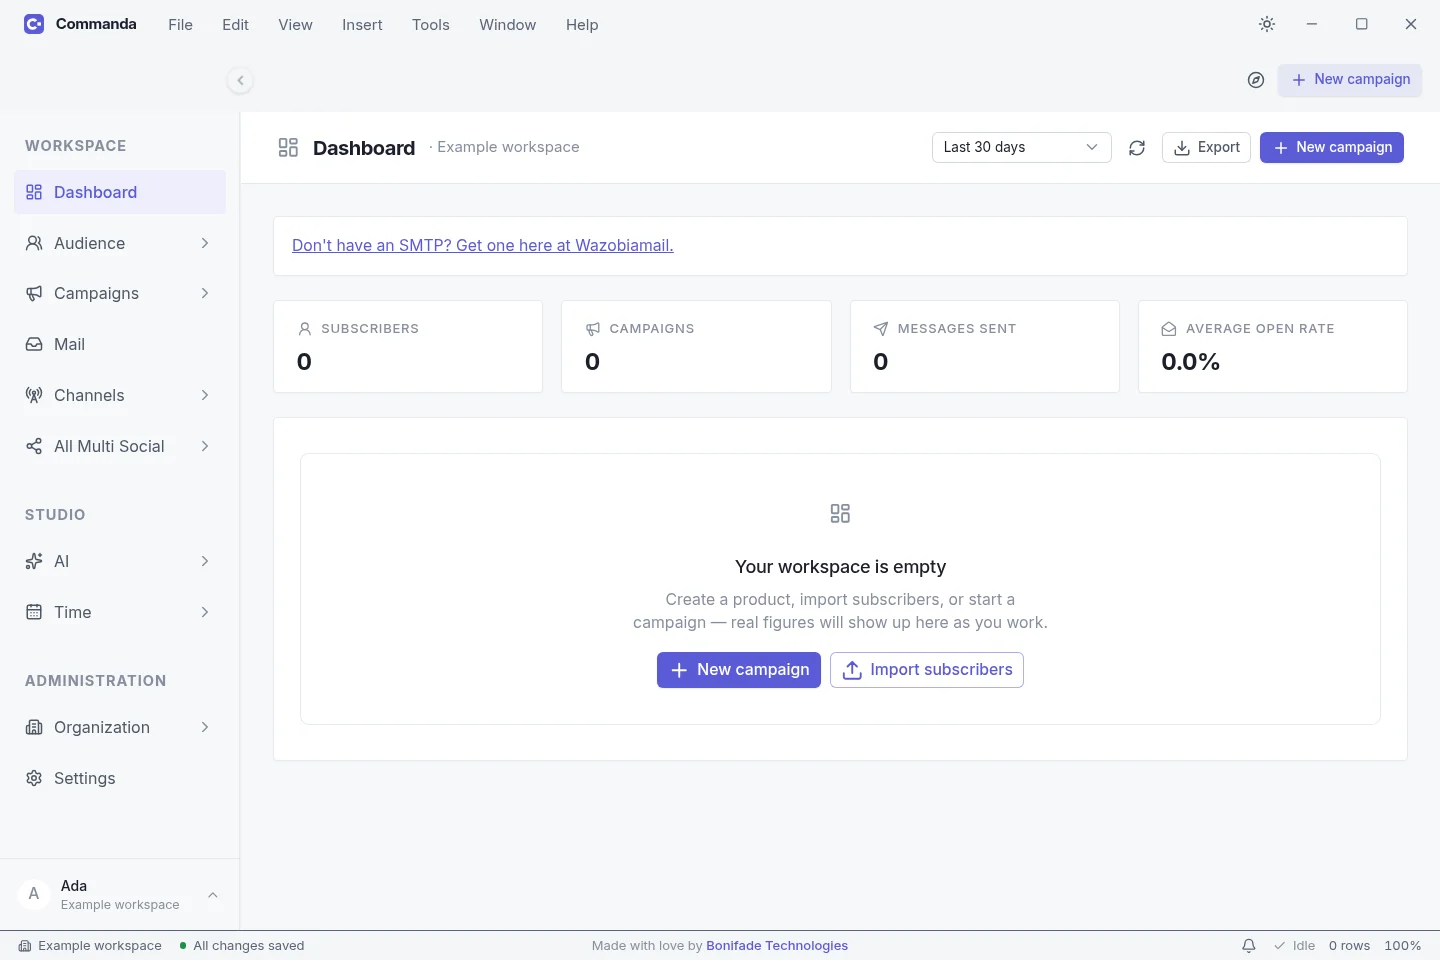Click Example workspace in the status bar
Viewport: 1440px width, 960px height.
pyautogui.click(x=90, y=946)
